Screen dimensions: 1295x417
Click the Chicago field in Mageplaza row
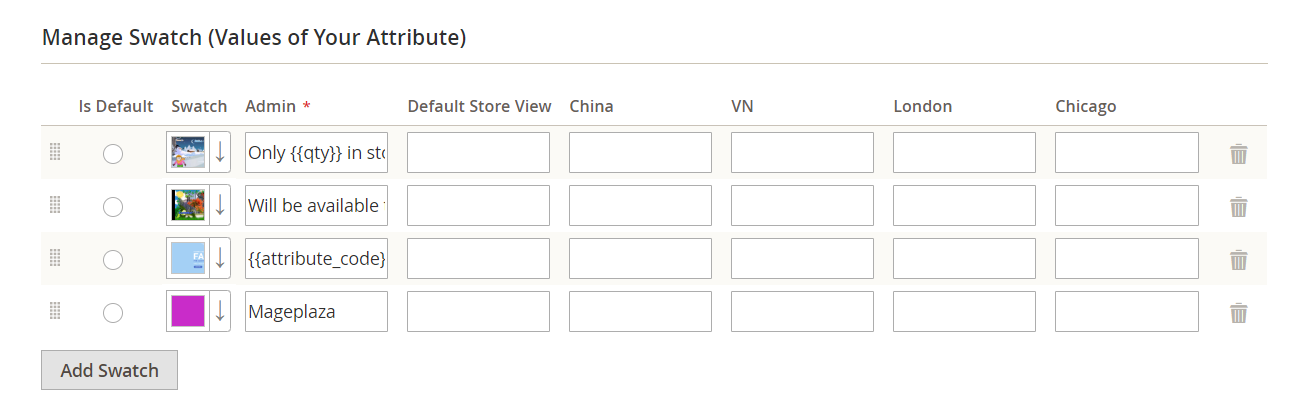(x=1126, y=311)
